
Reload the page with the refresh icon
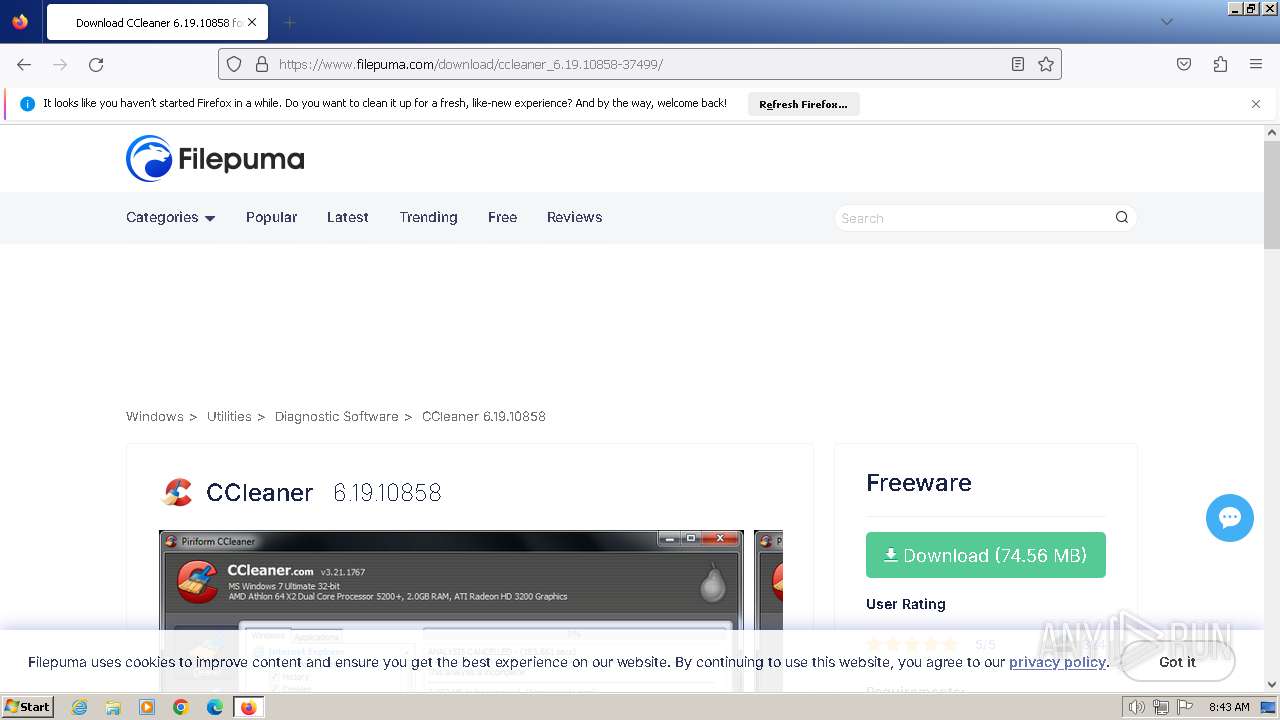(96, 64)
